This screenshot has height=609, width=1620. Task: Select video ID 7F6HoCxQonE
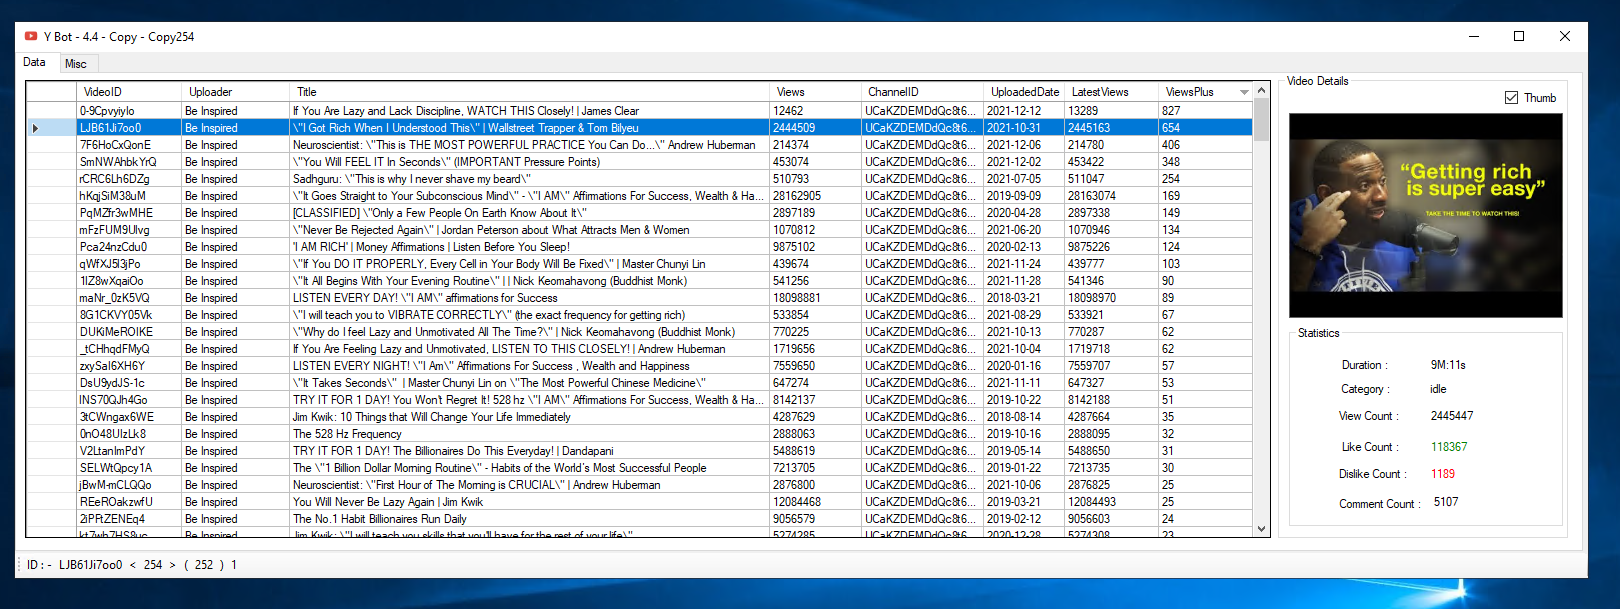pyautogui.click(x=116, y=145)
